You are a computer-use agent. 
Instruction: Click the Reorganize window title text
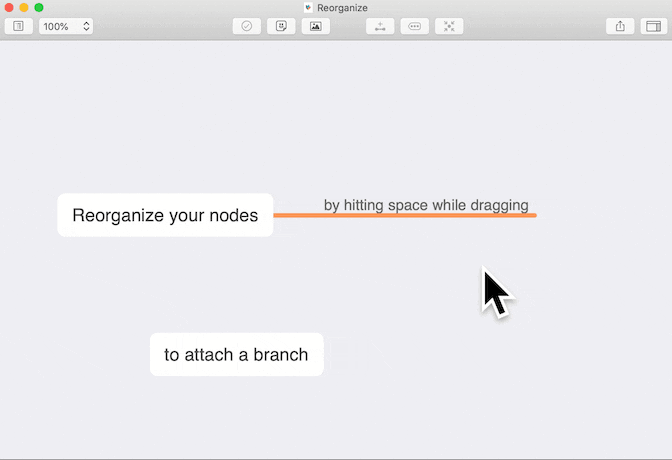tap(342, 8)
